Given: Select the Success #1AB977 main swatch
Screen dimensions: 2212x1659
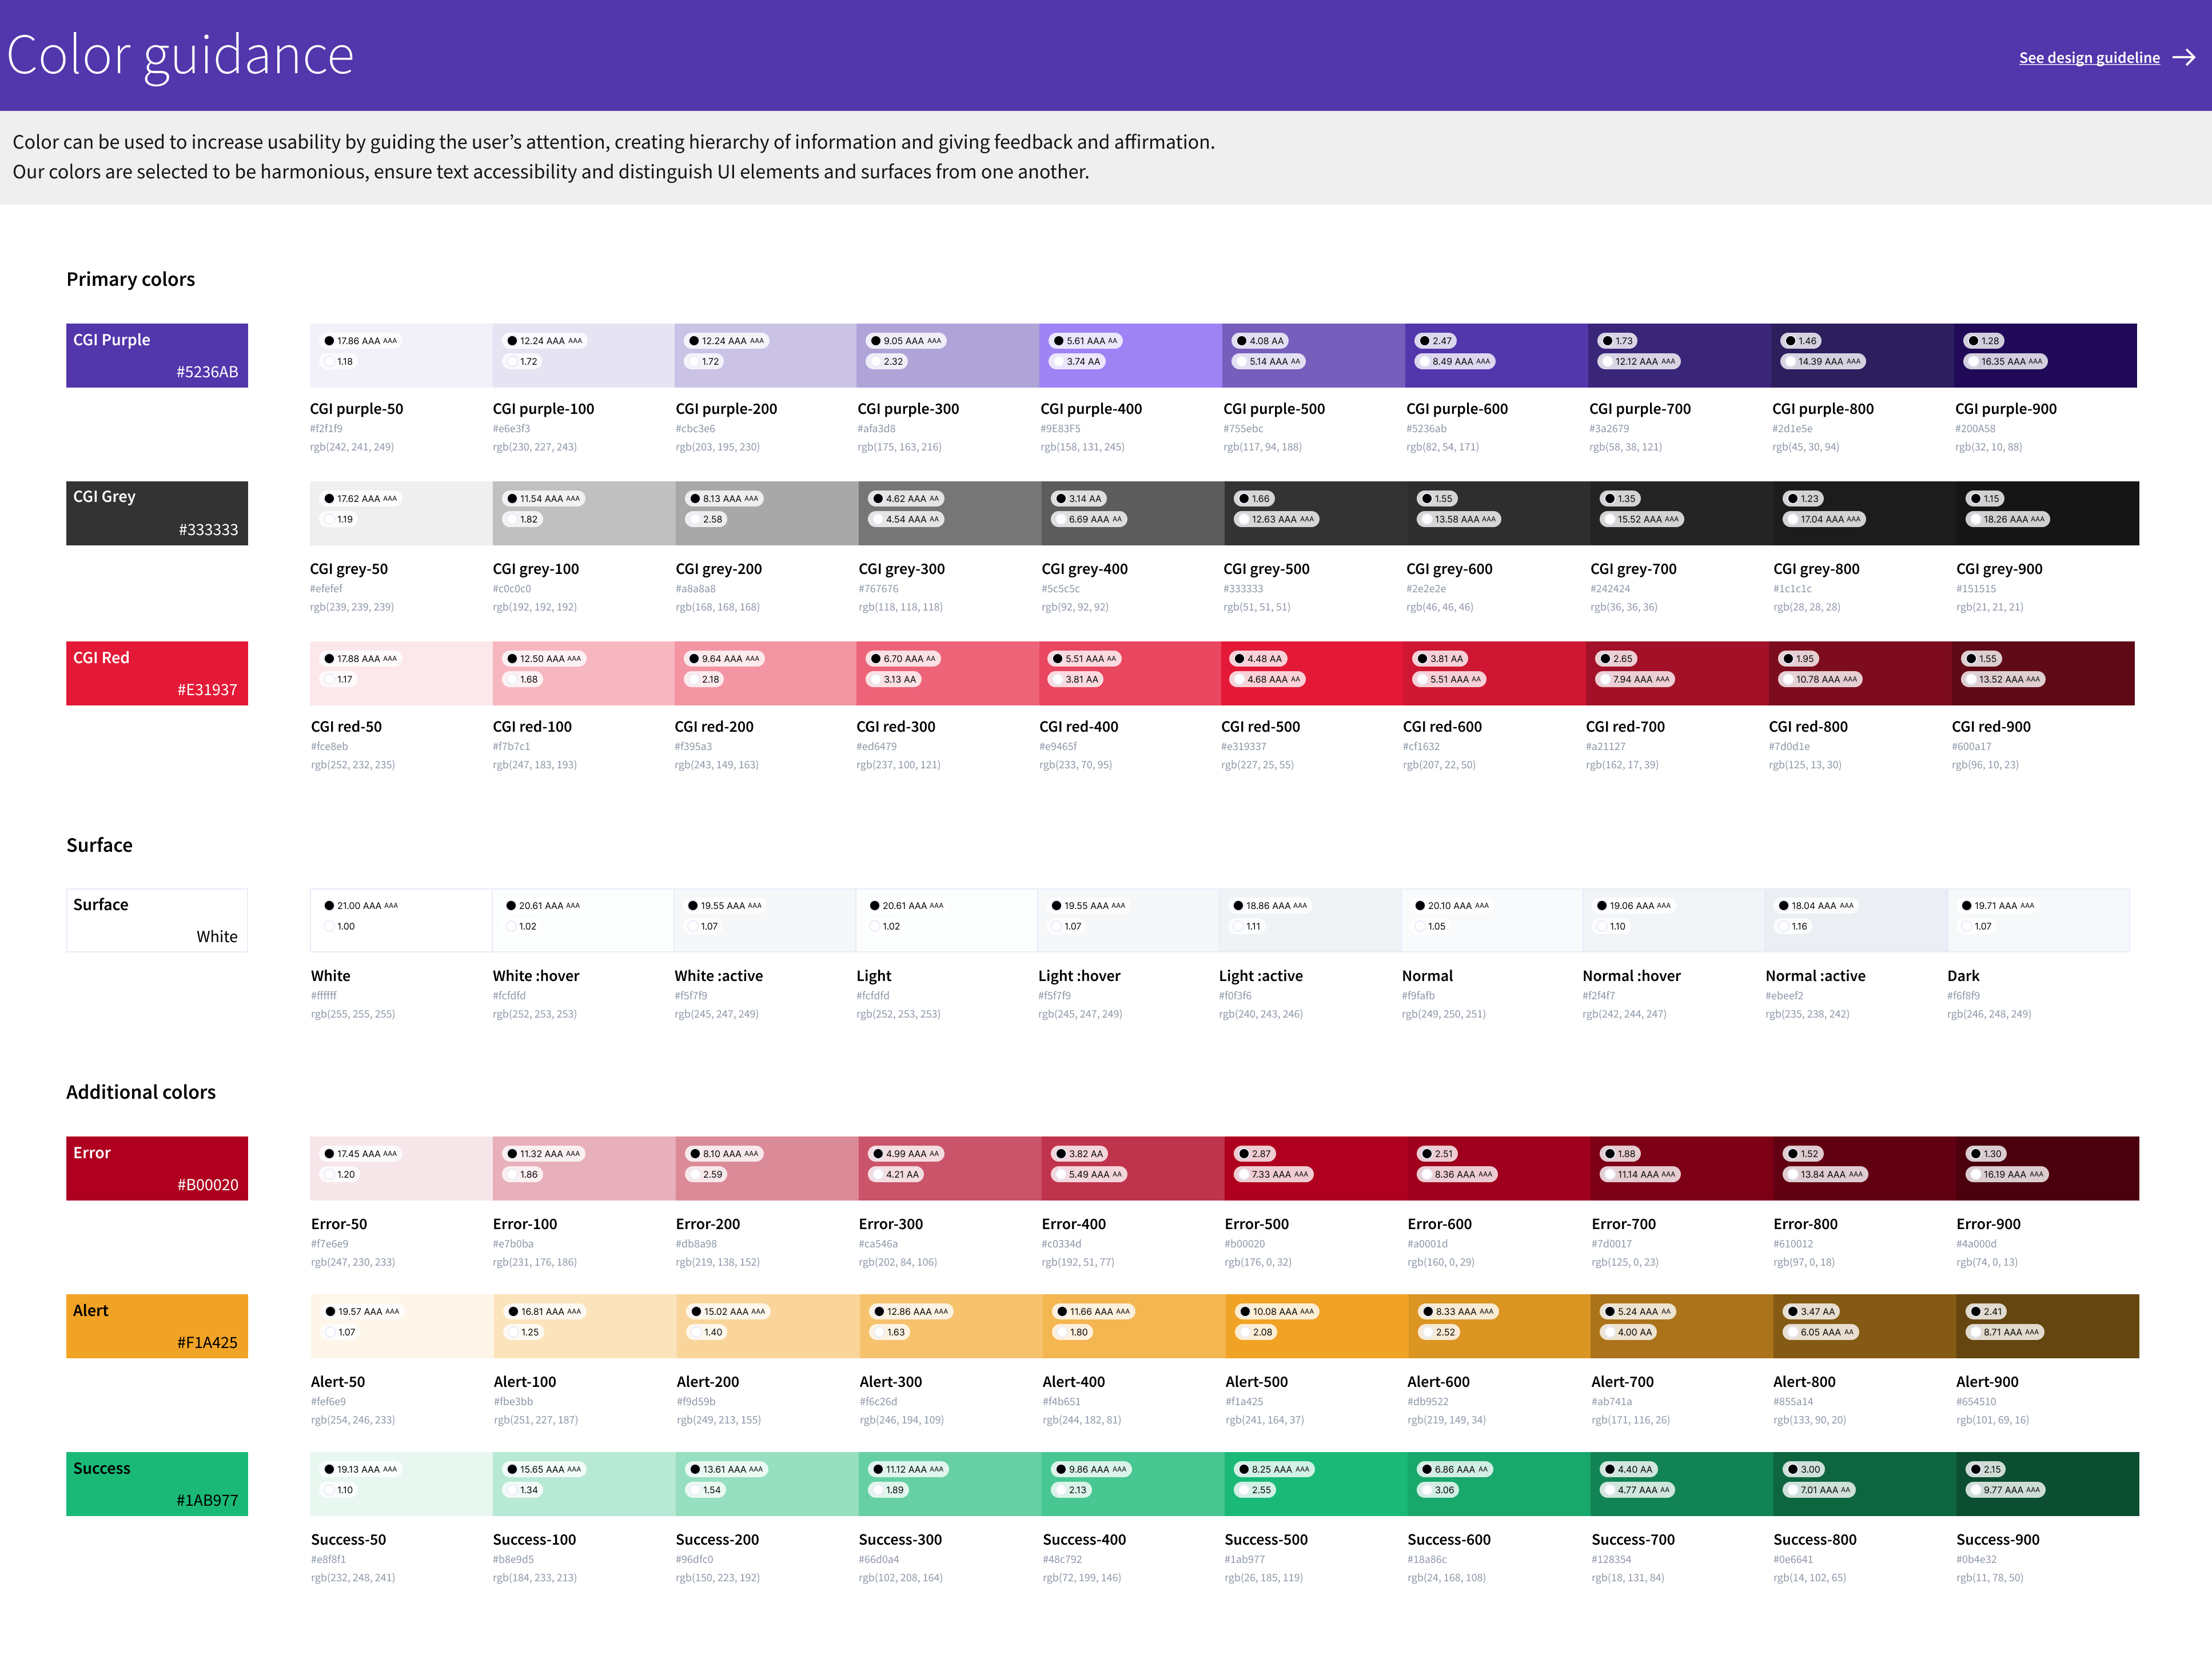Looking at the screenshot, I should (157, 1484).
